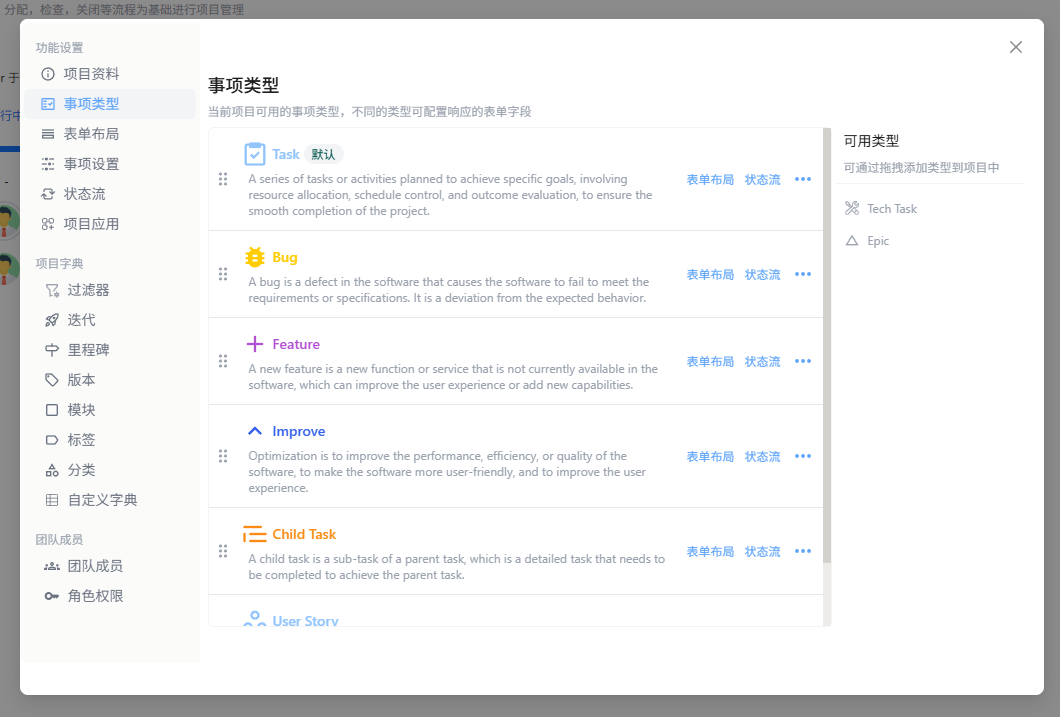Click the 过滤器 funnel icon
1060x717 pixels.
52,290
